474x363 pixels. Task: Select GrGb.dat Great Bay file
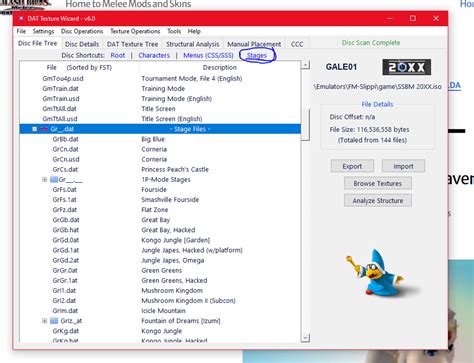160,220
